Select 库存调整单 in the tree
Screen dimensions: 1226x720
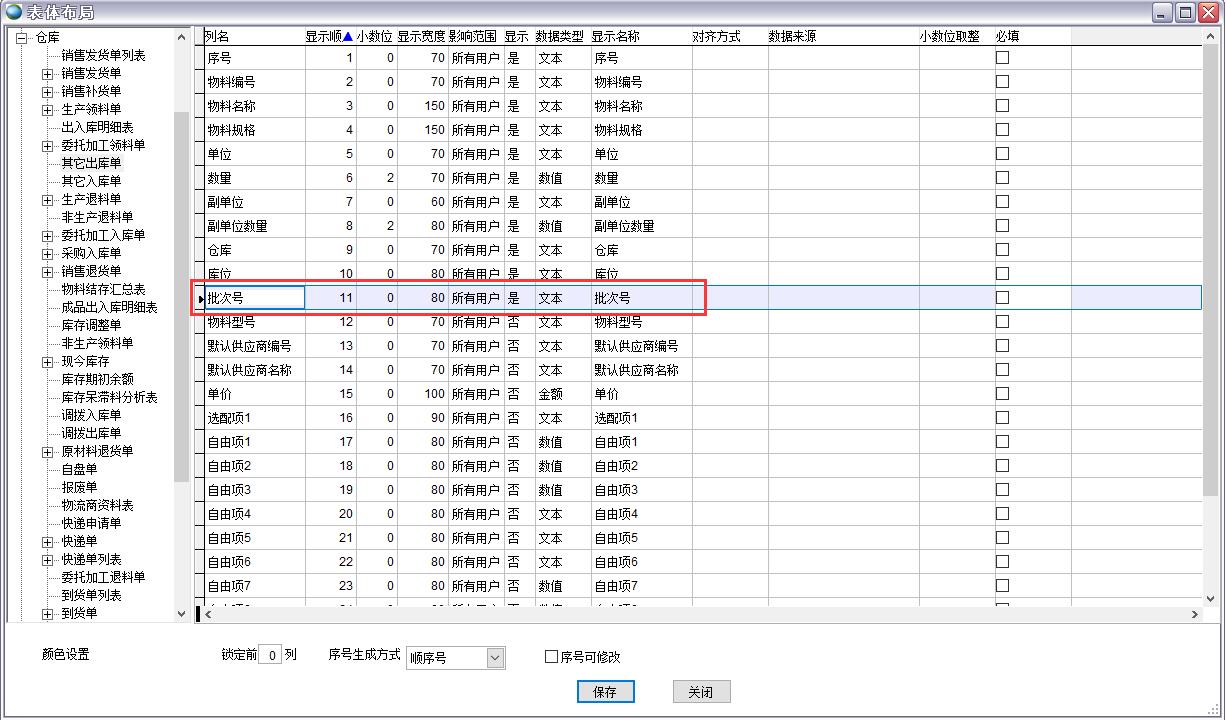tap(91, 326)
